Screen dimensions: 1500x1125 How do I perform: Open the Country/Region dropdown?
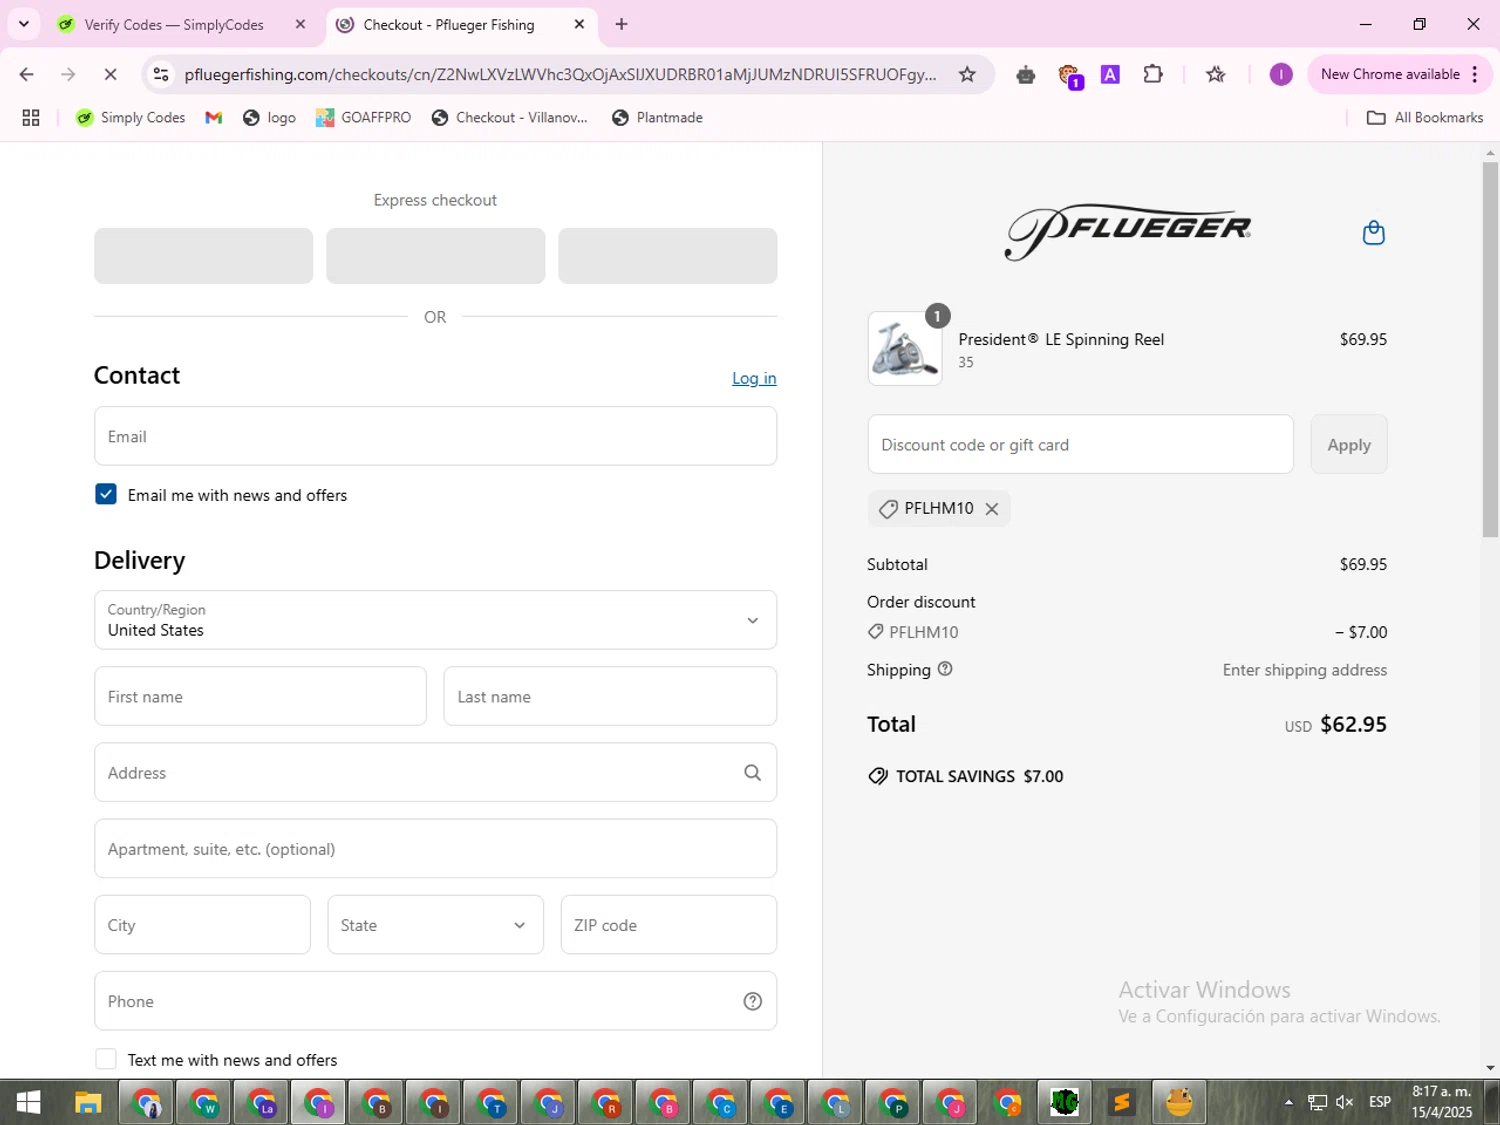point(435,620)
